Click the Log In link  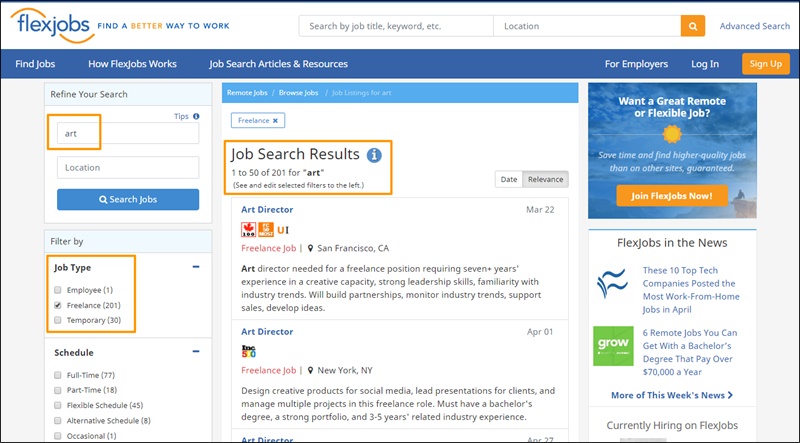point(705,64)
